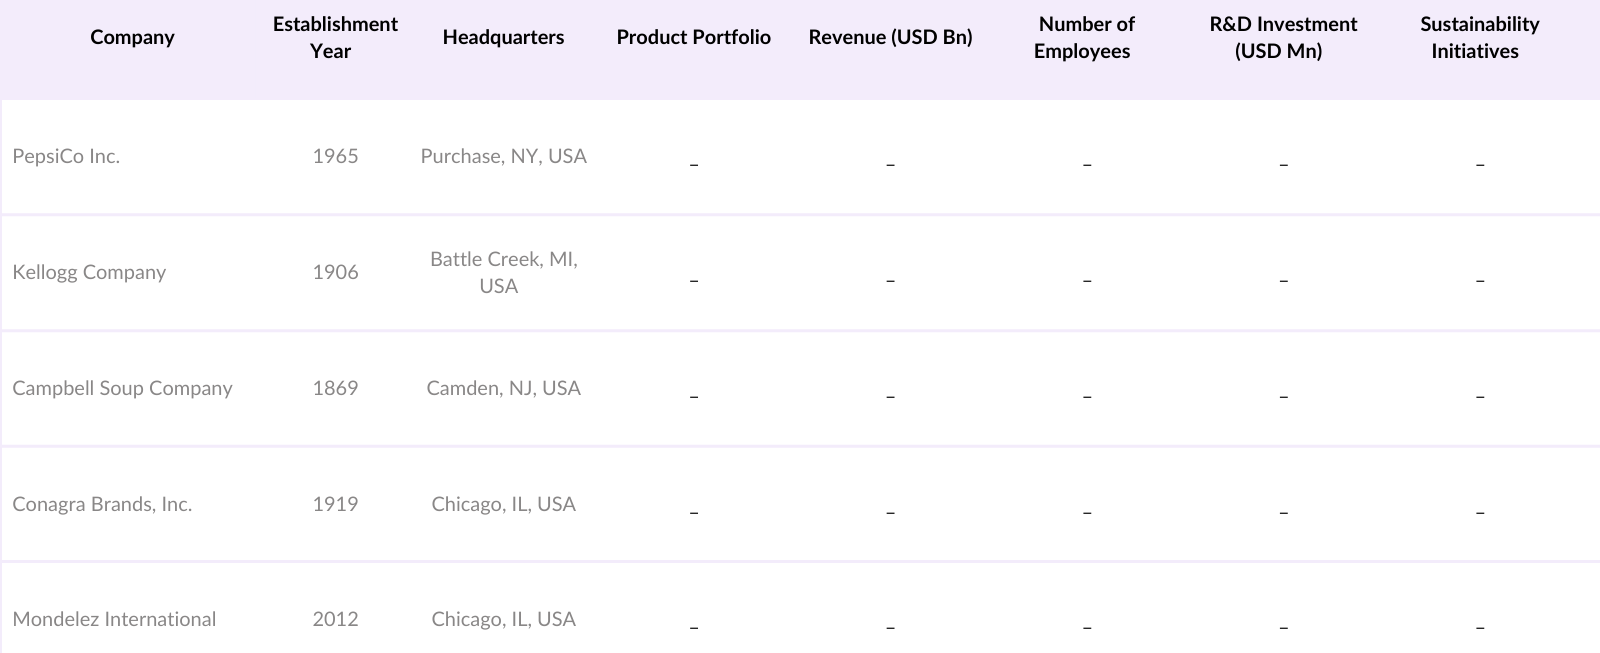Click the 2012 establishment year cell
Image resolution: width=1600 pixels, height=653 pixels.
(x=335, y=619)
